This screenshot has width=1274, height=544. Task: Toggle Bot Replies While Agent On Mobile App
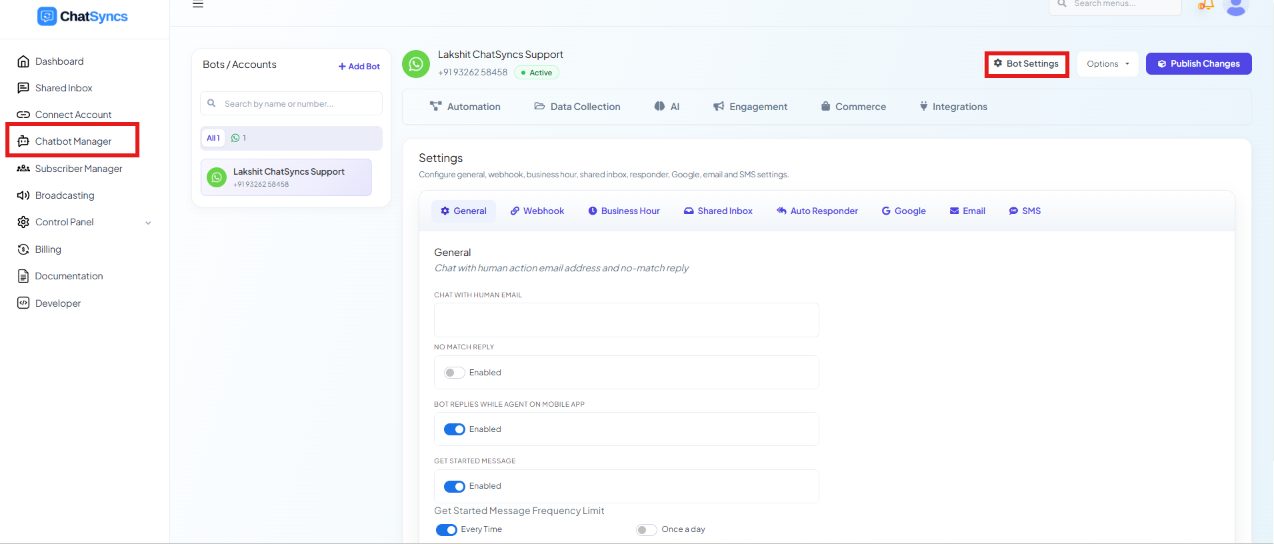pyautogui.click(x=454, y=429)
